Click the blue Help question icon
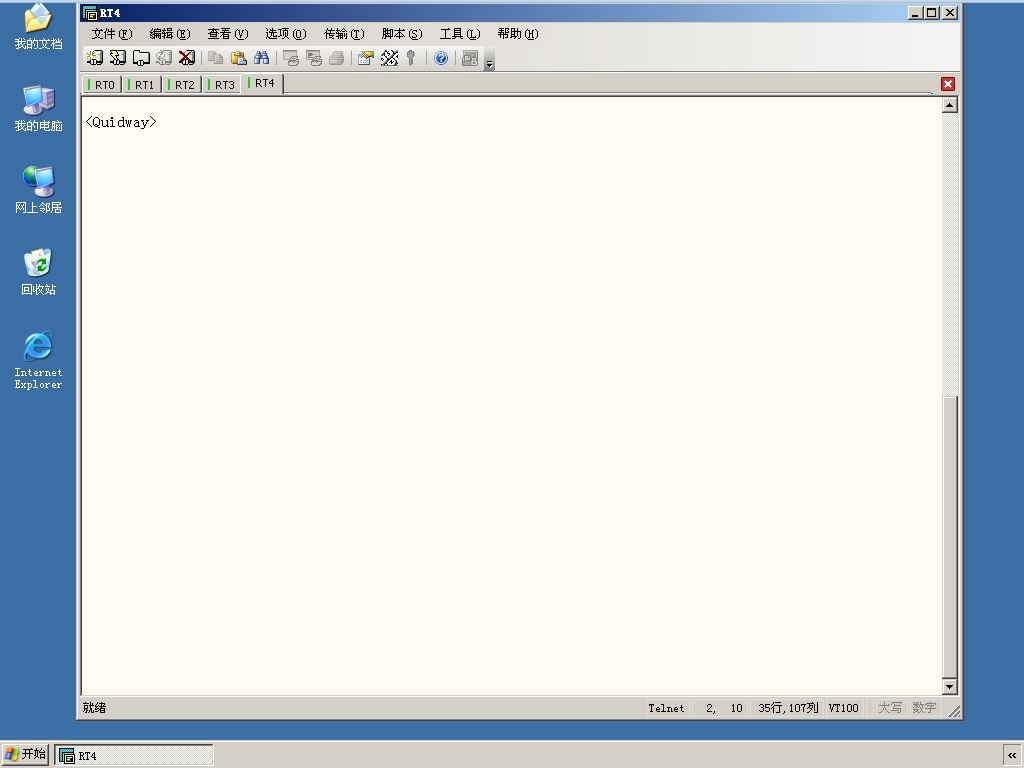This screenshot has height=768, width=1024. coord(441,58)
